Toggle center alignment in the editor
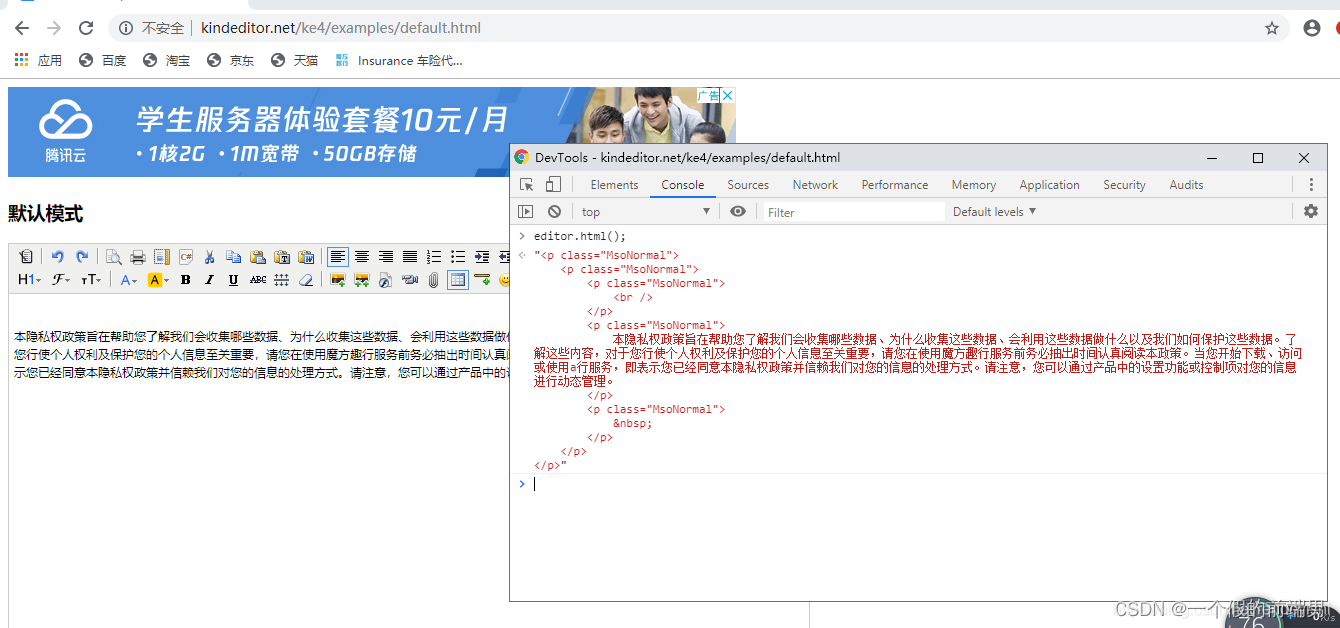Viewport: 1340px width, 628px height. pos(361,257)
